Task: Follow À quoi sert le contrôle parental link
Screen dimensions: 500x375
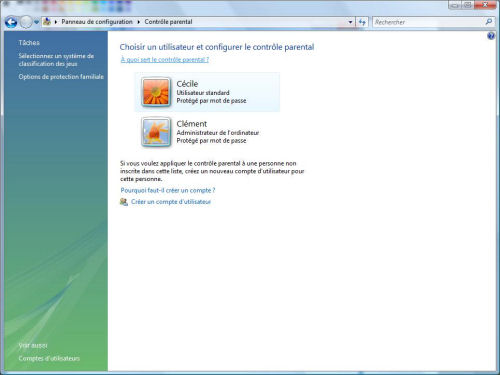Action: click(165, 60)
